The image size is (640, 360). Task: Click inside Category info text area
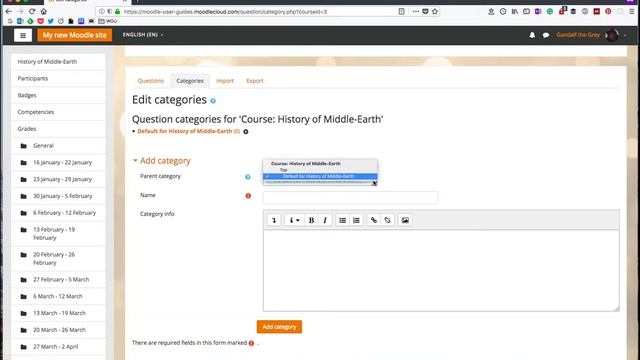[x=441, y=270]
